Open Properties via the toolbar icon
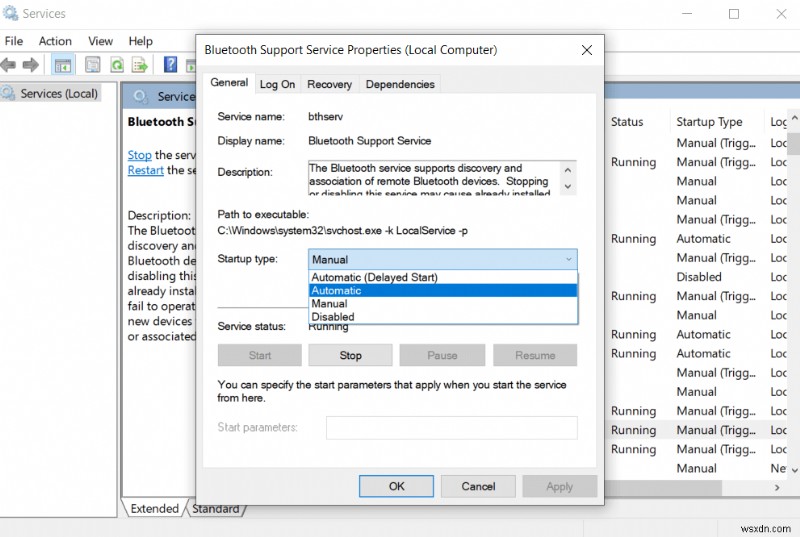 pyautogui.click(x=93, y=65)
